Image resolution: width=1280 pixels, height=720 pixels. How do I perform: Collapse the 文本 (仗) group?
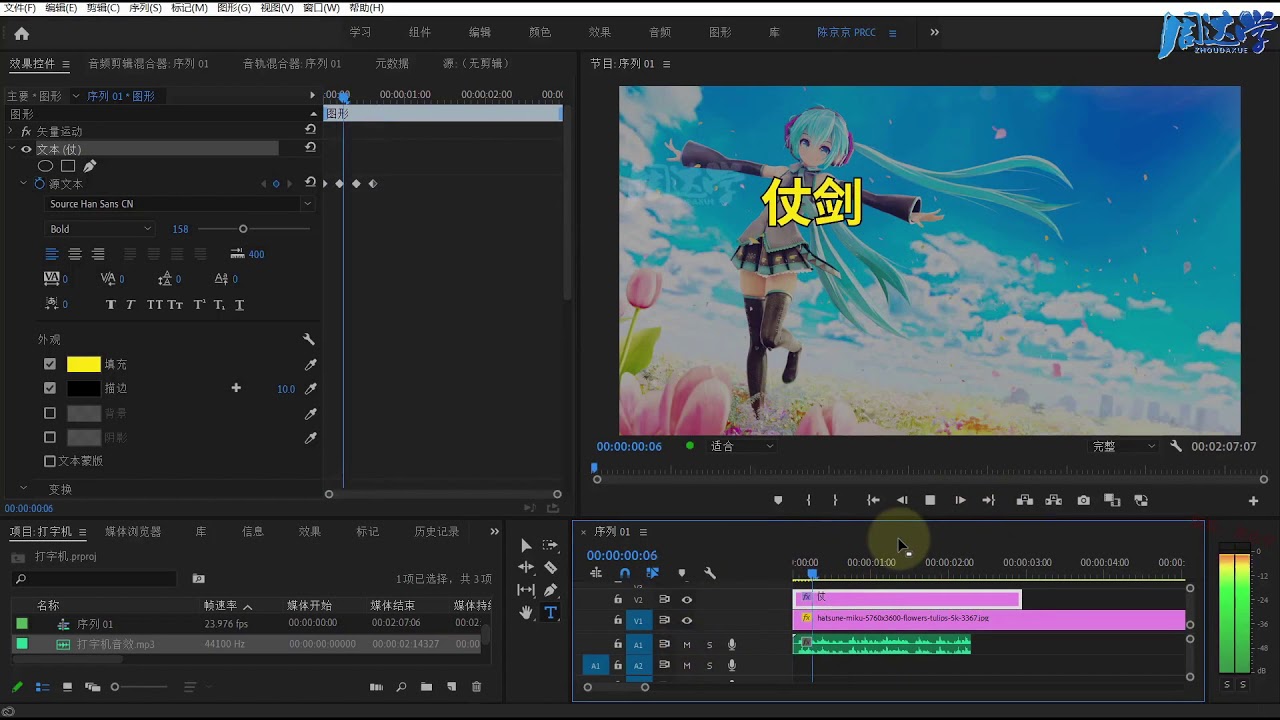click(x=12, y=149)
